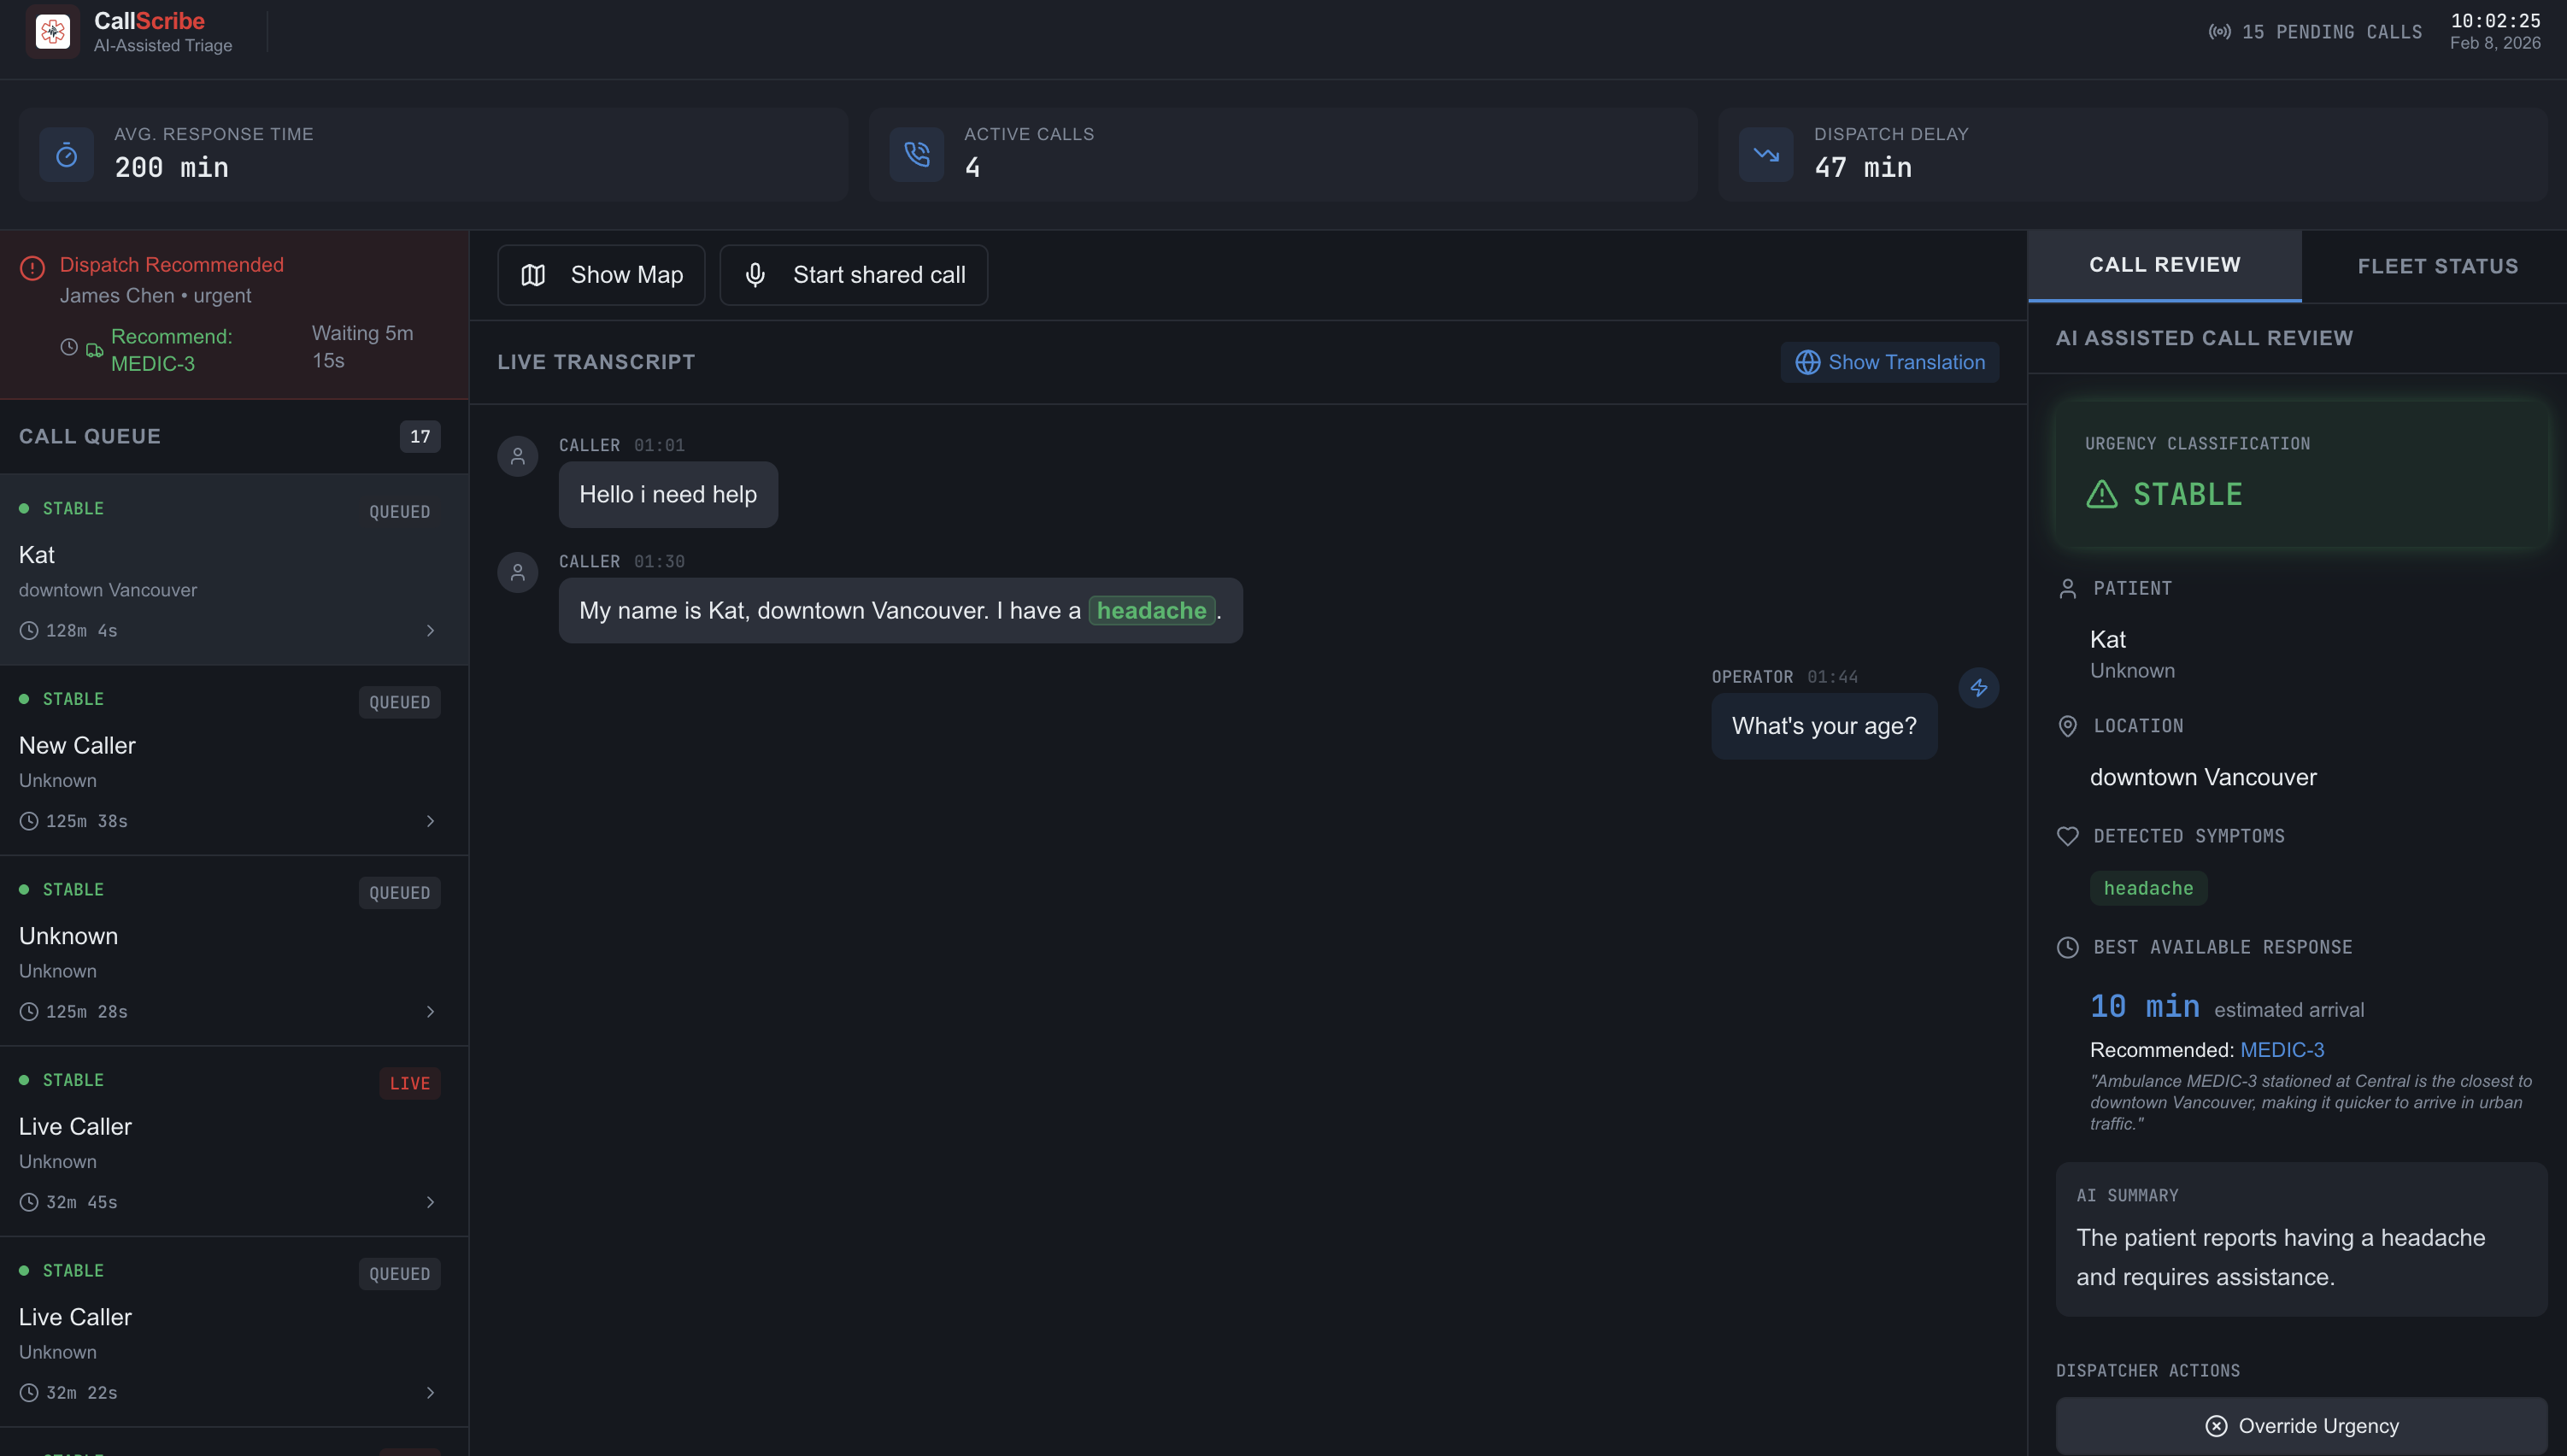
Task: Click the alert icon in Dispatch Recommended banner
Action: (32, 267)
